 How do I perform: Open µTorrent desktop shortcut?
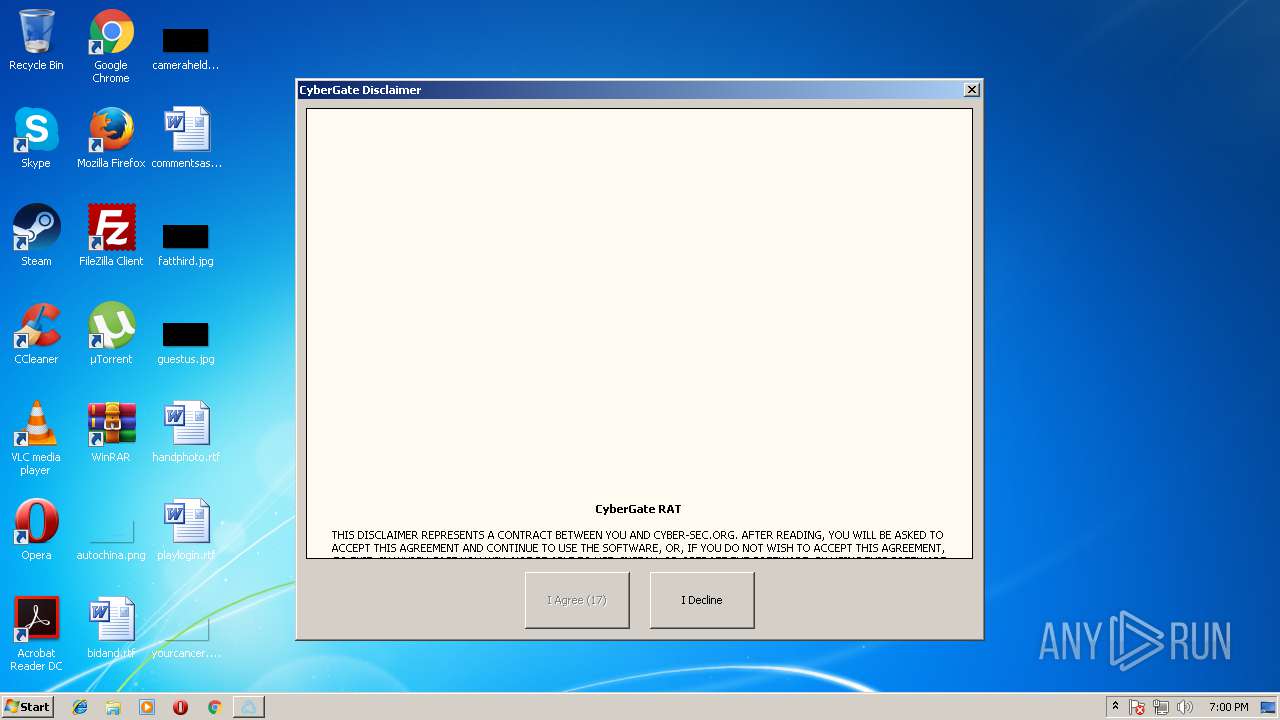(x=111, y=334)
